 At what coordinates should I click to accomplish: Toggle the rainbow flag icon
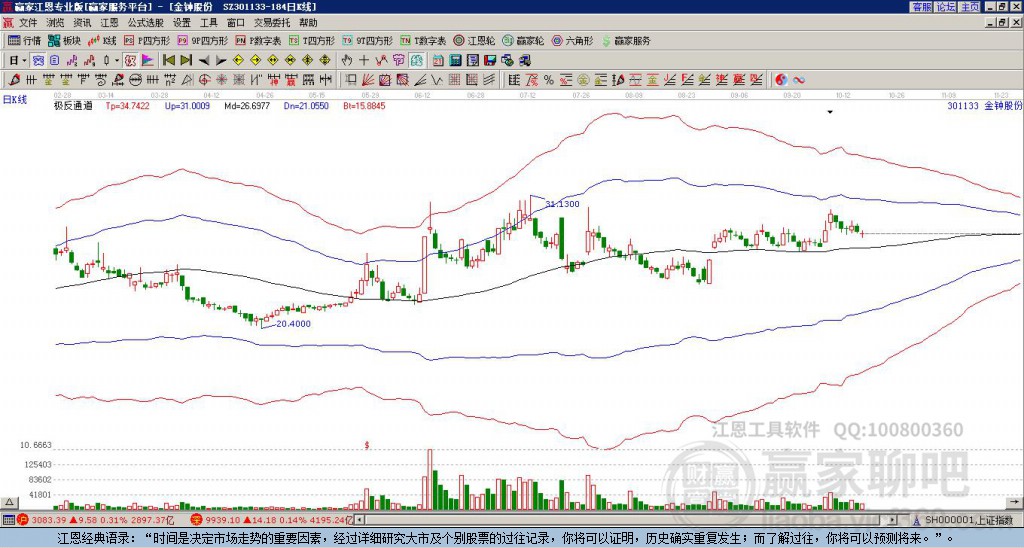pos(148,61)
